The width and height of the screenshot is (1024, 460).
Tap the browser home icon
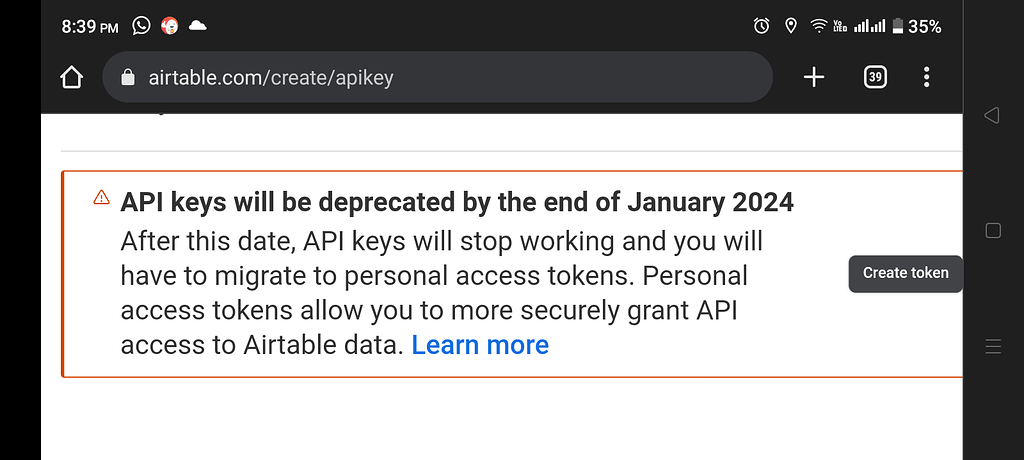pos(71,78)
